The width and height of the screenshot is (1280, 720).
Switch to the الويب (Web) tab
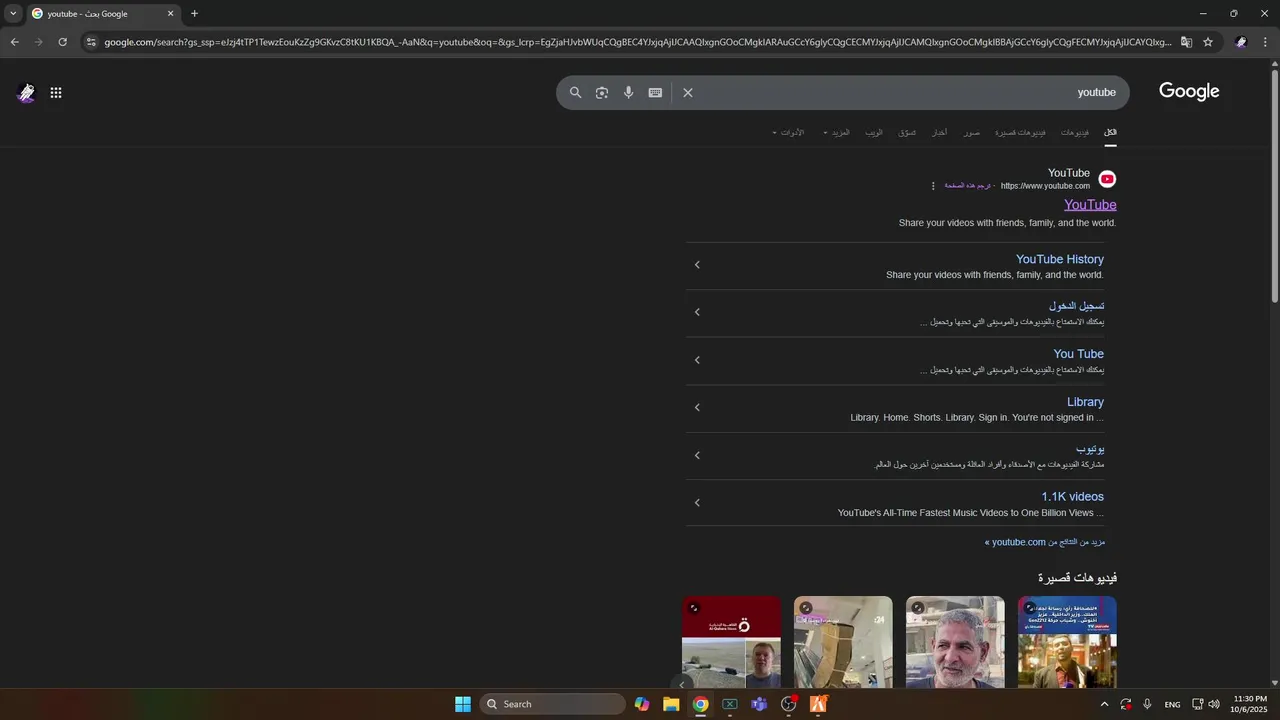[x=874, y=133]
